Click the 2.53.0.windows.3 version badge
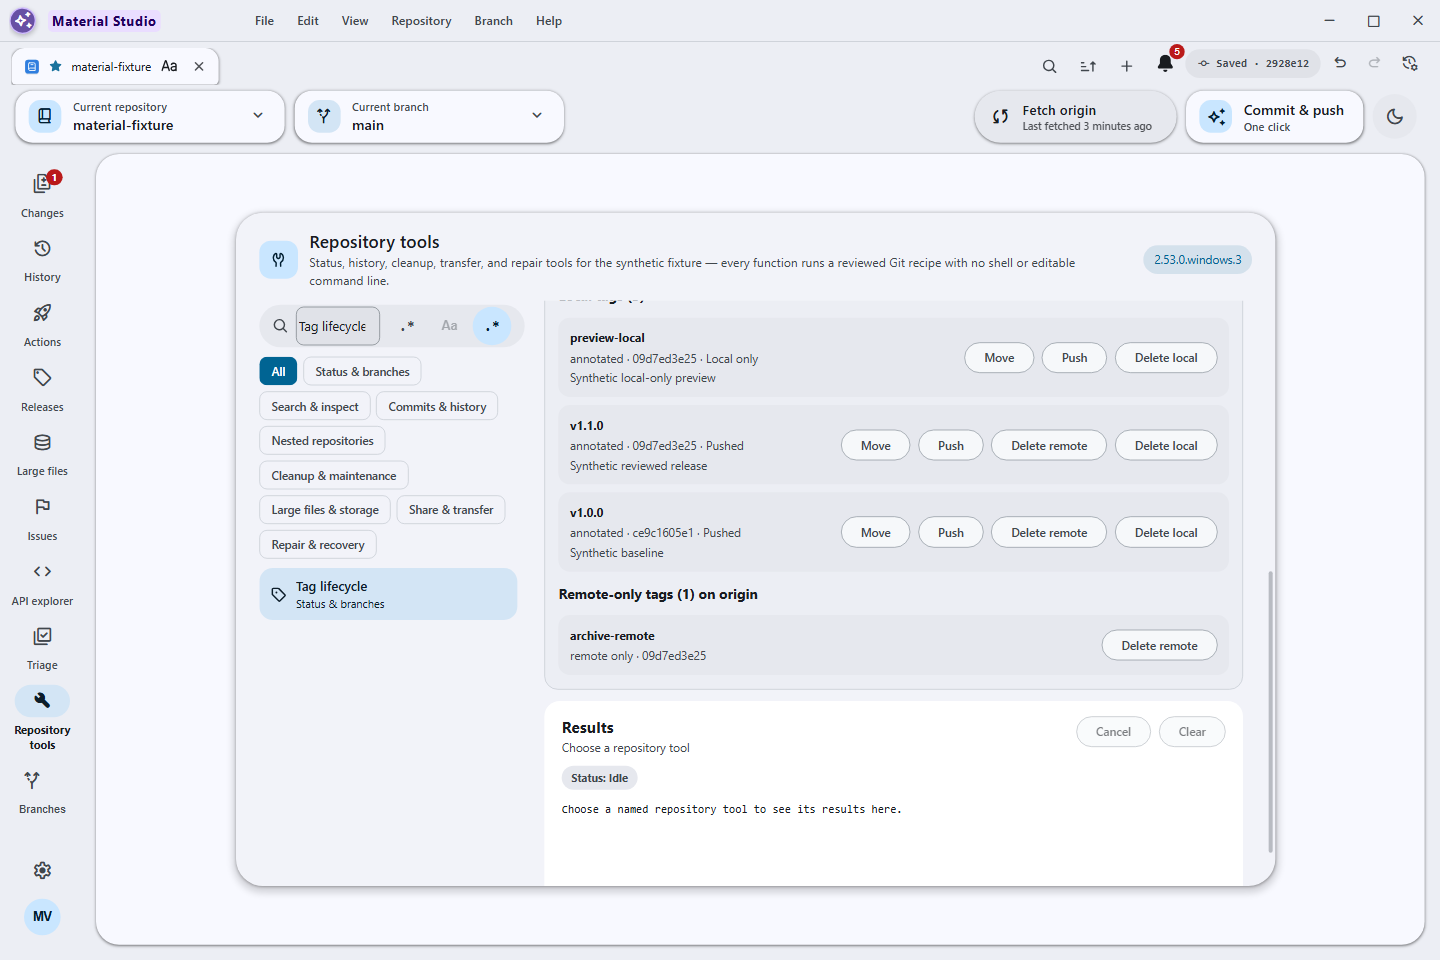The height and width of the screenshot is (960, 1440). click(x=1197, y=260)
